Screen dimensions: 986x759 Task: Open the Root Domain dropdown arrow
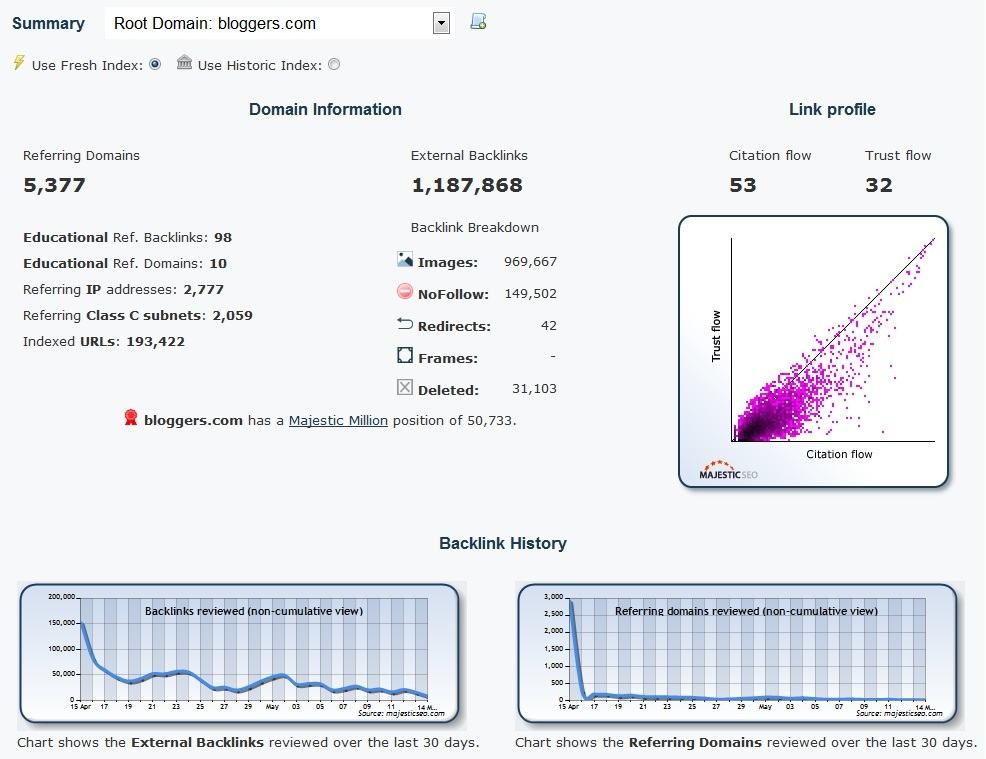click(x=441, y=23)
